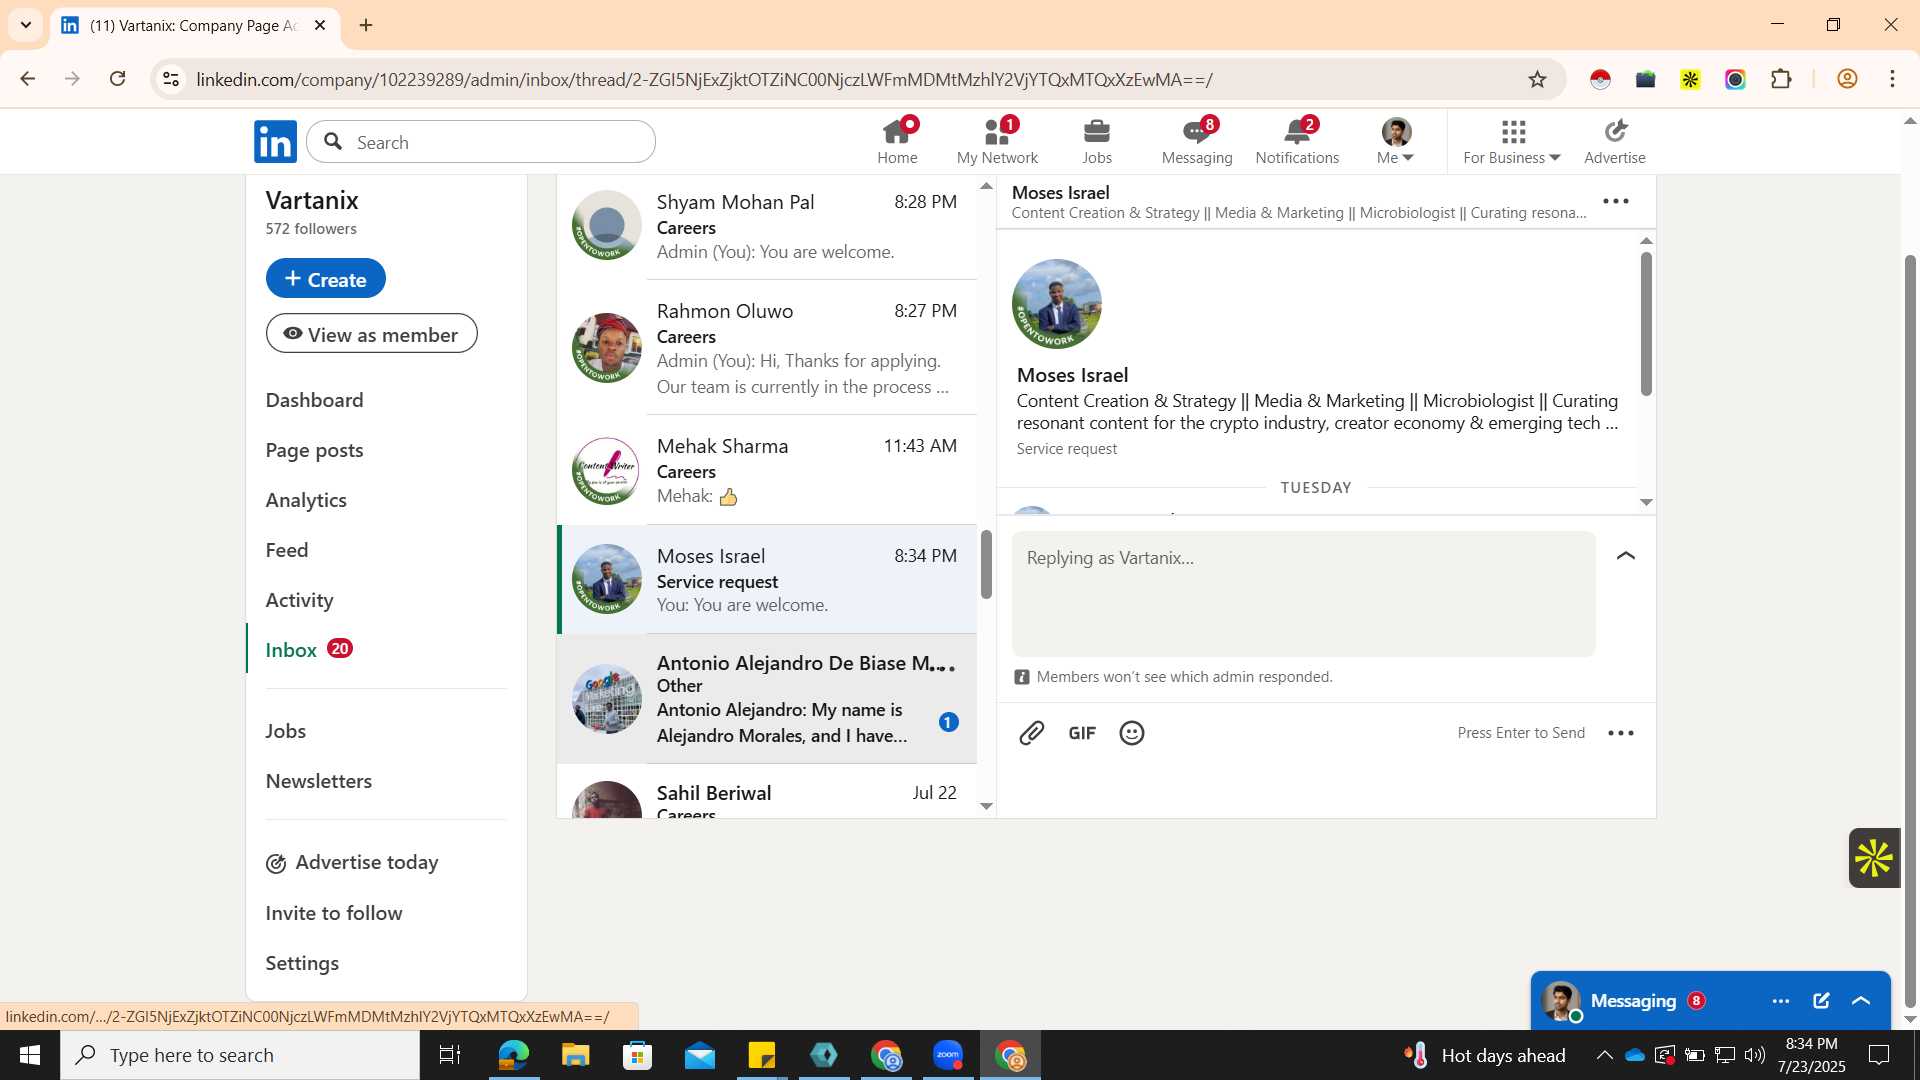Image resolution: width=1920 pixels, height=1080 pixels.
Task: Open Page posts section
Action: (314, 450)
